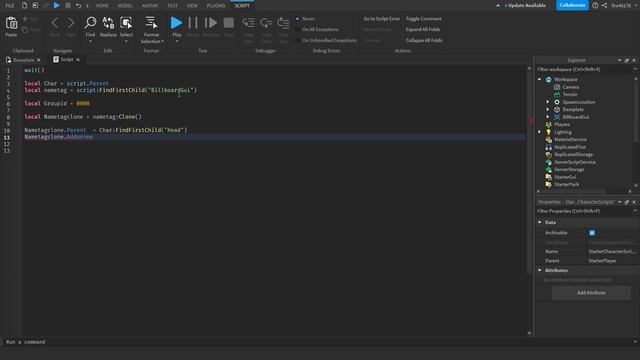Click the Step Into debugger icon
Image resolution: width=640 pixels, height=360 pixels.
[249, 23]
